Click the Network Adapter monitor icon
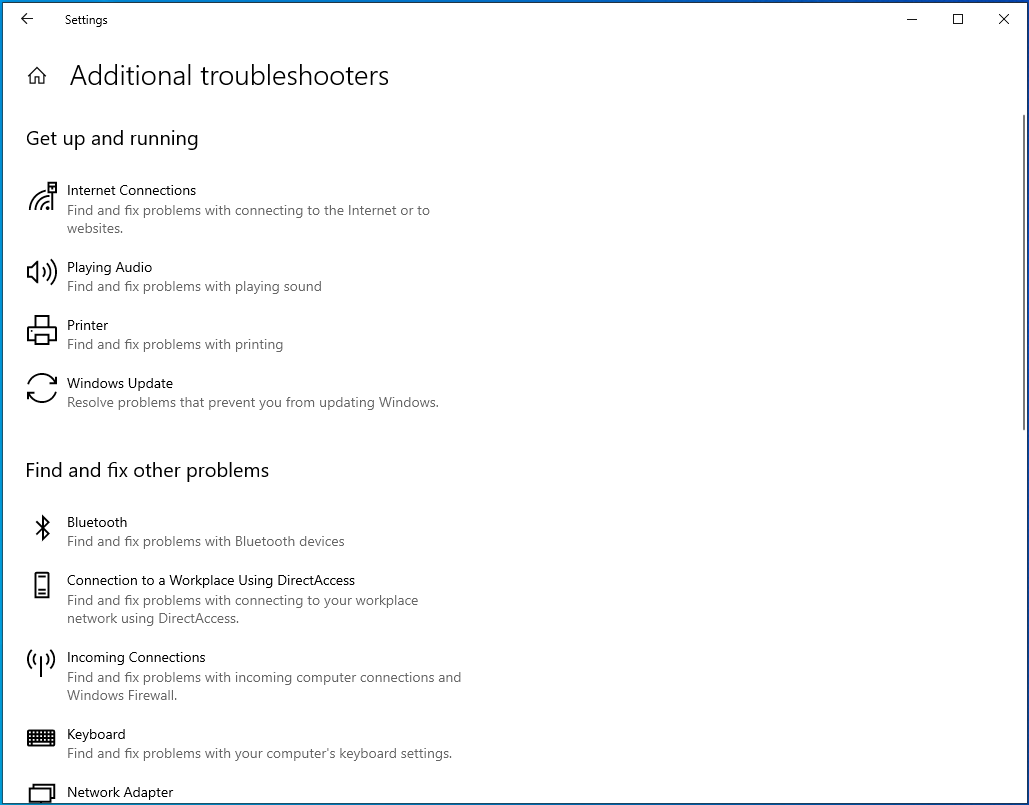 click(42, 793)
